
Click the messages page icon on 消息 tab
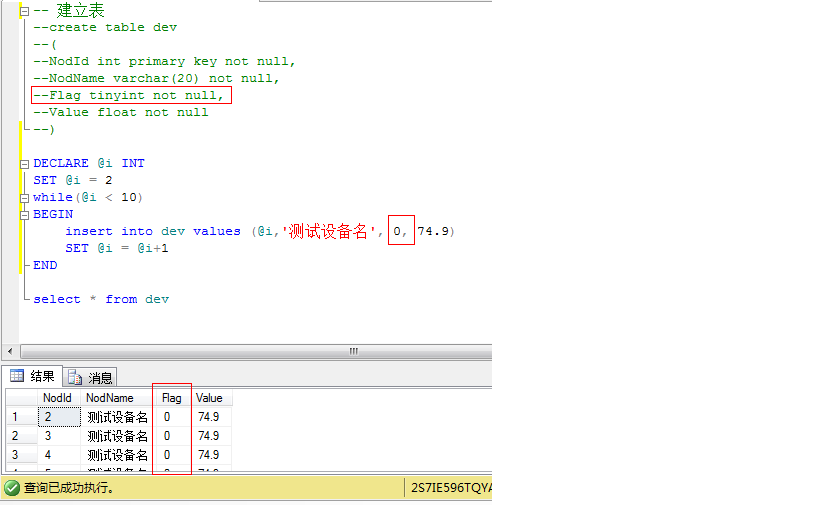point(74,377)
